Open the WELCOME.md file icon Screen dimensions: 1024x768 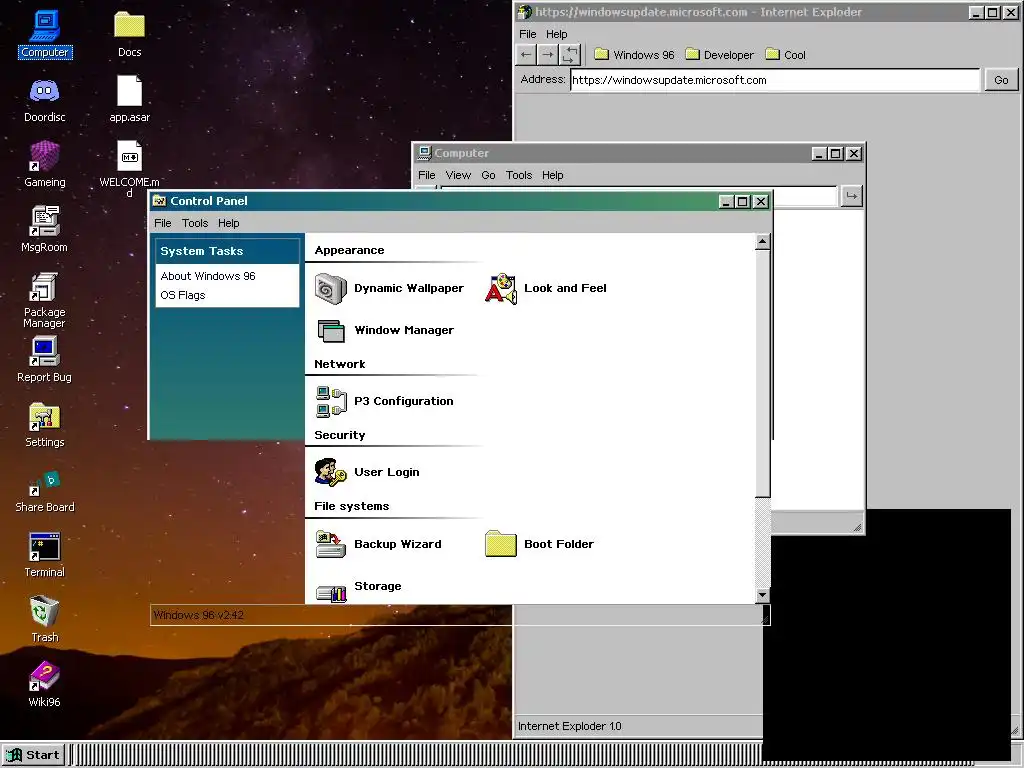click(x=129, y=168)
